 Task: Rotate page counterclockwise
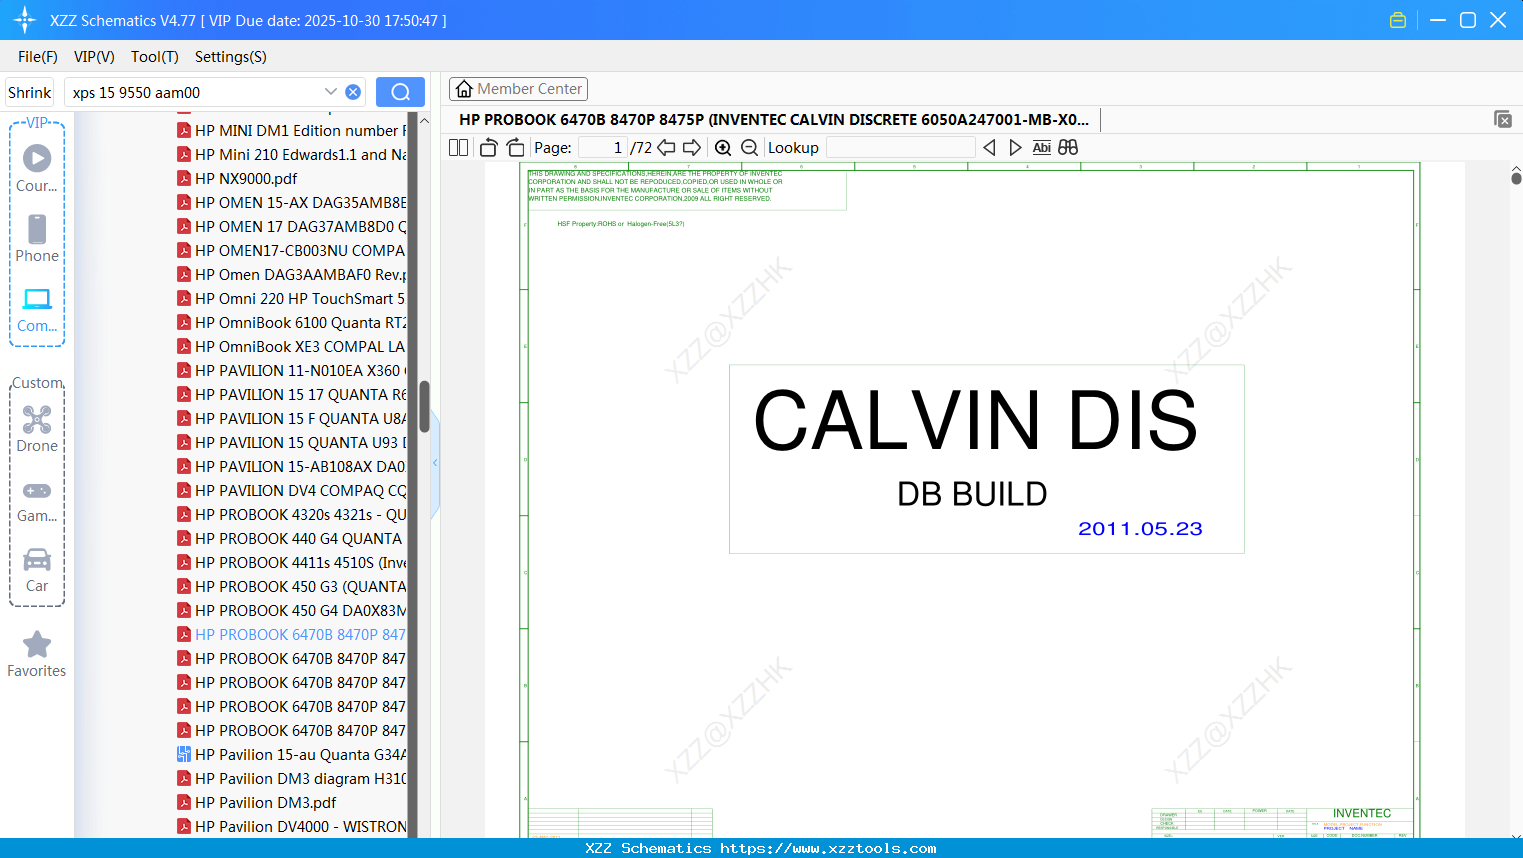pos(488,148)
